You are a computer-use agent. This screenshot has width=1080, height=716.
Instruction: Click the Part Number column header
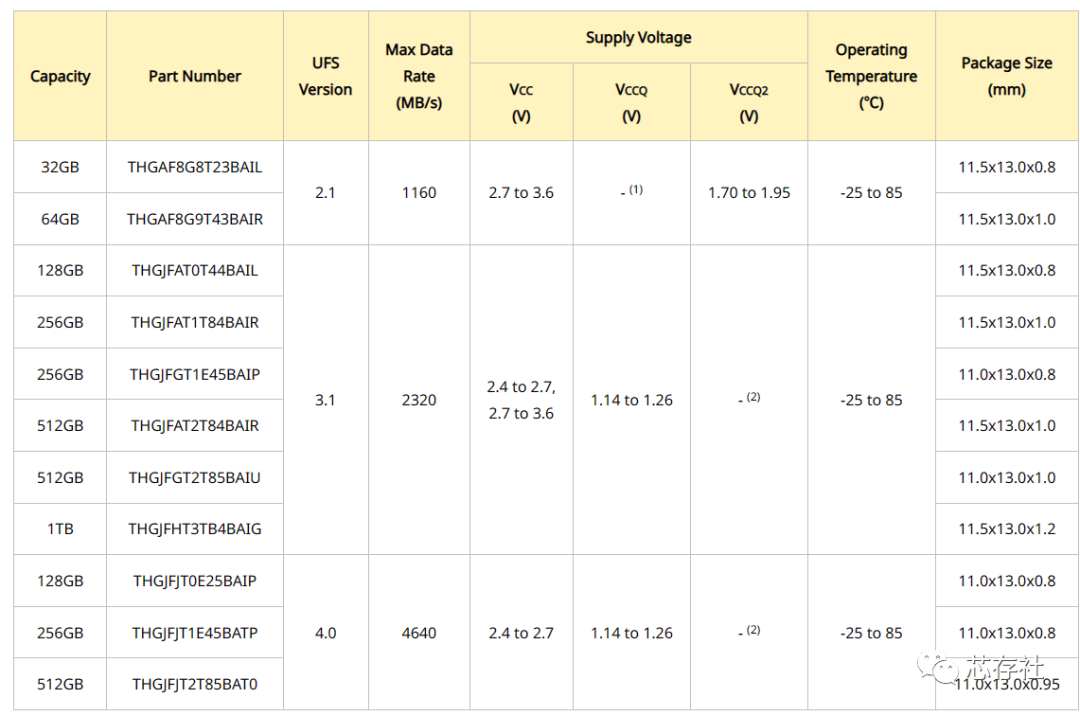[x=195, y=76]
